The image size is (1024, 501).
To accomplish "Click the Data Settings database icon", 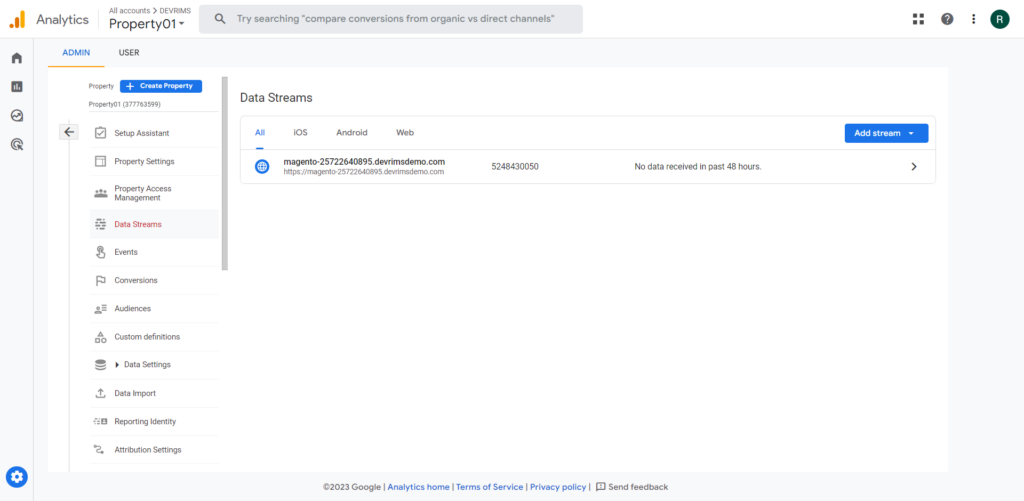I will coord(101,364).
